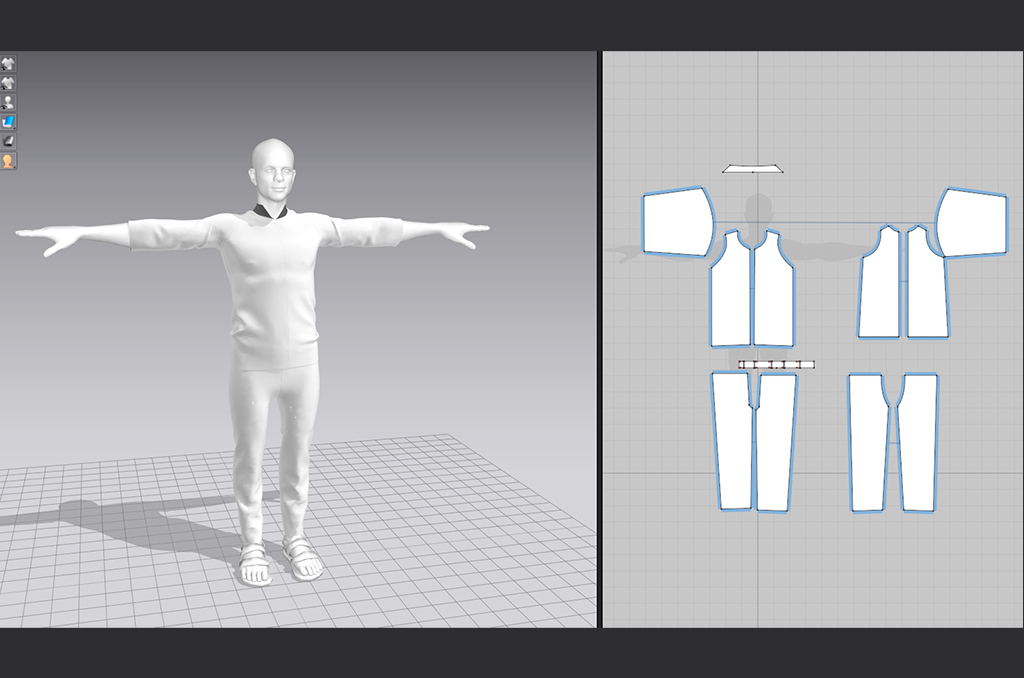Click the avatar's black collar in 3D view
Viewport: 1024px width, 678px height.
pyautogui.click(x=272, y=211)
